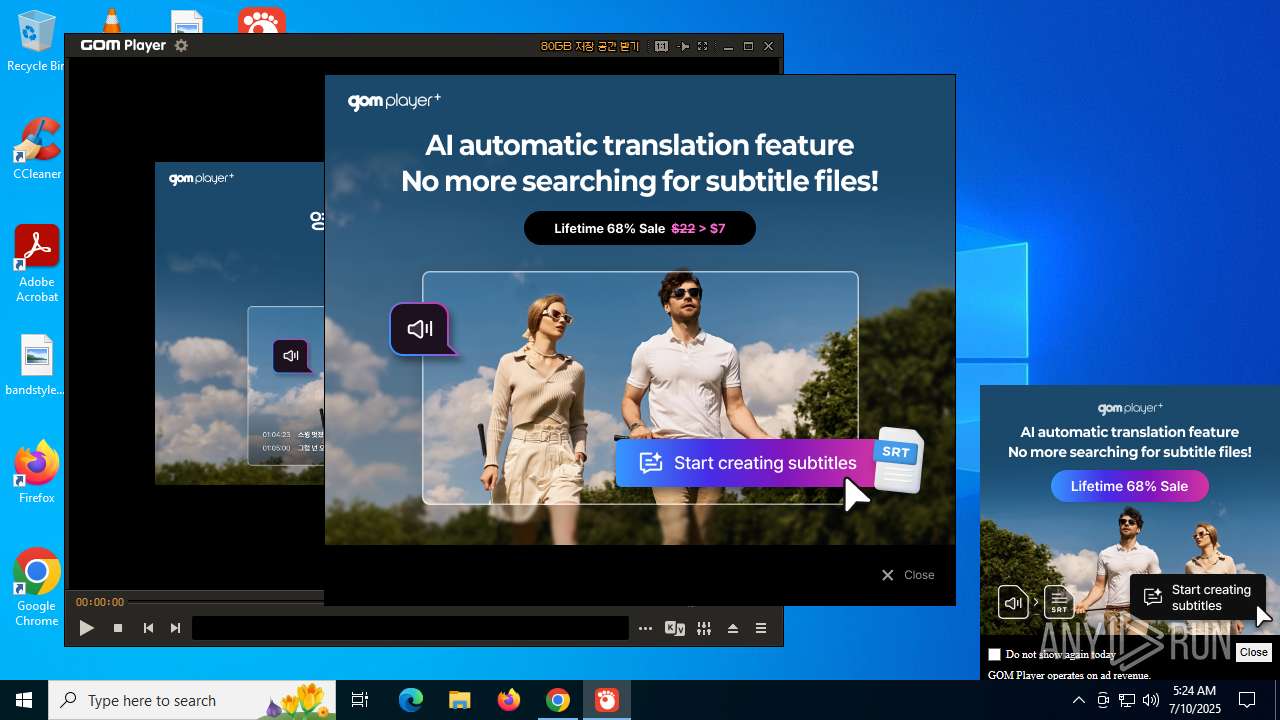
Task: Close the GOM Player window
Action: 768,46
